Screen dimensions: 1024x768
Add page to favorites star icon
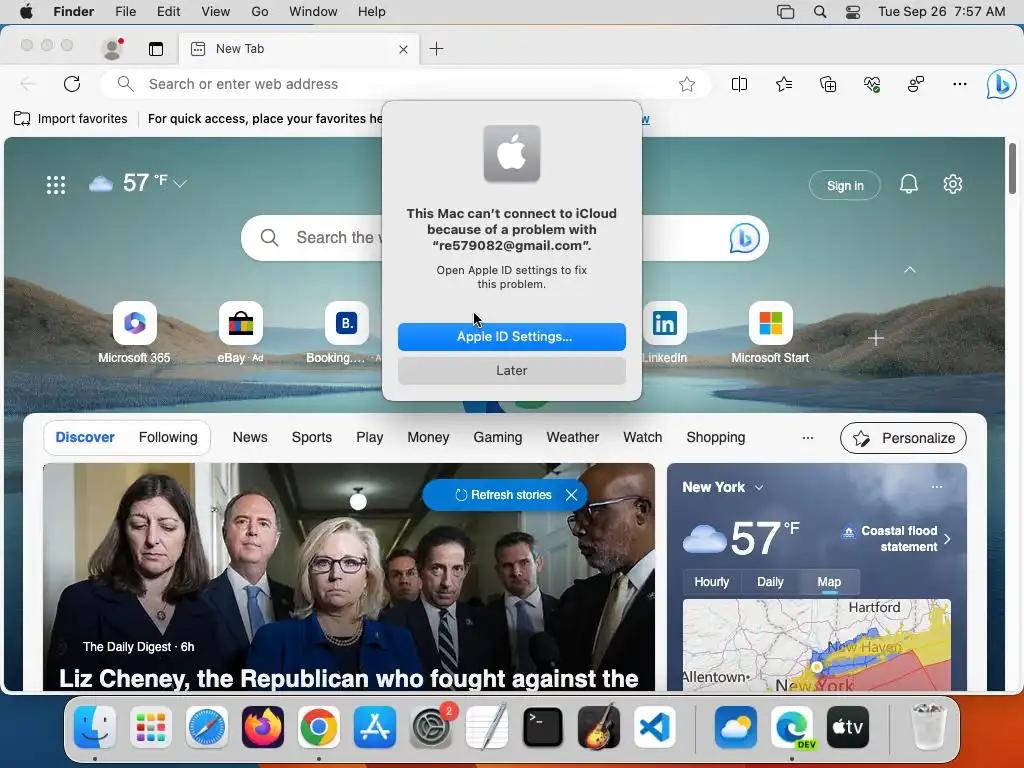pos(686,84)
